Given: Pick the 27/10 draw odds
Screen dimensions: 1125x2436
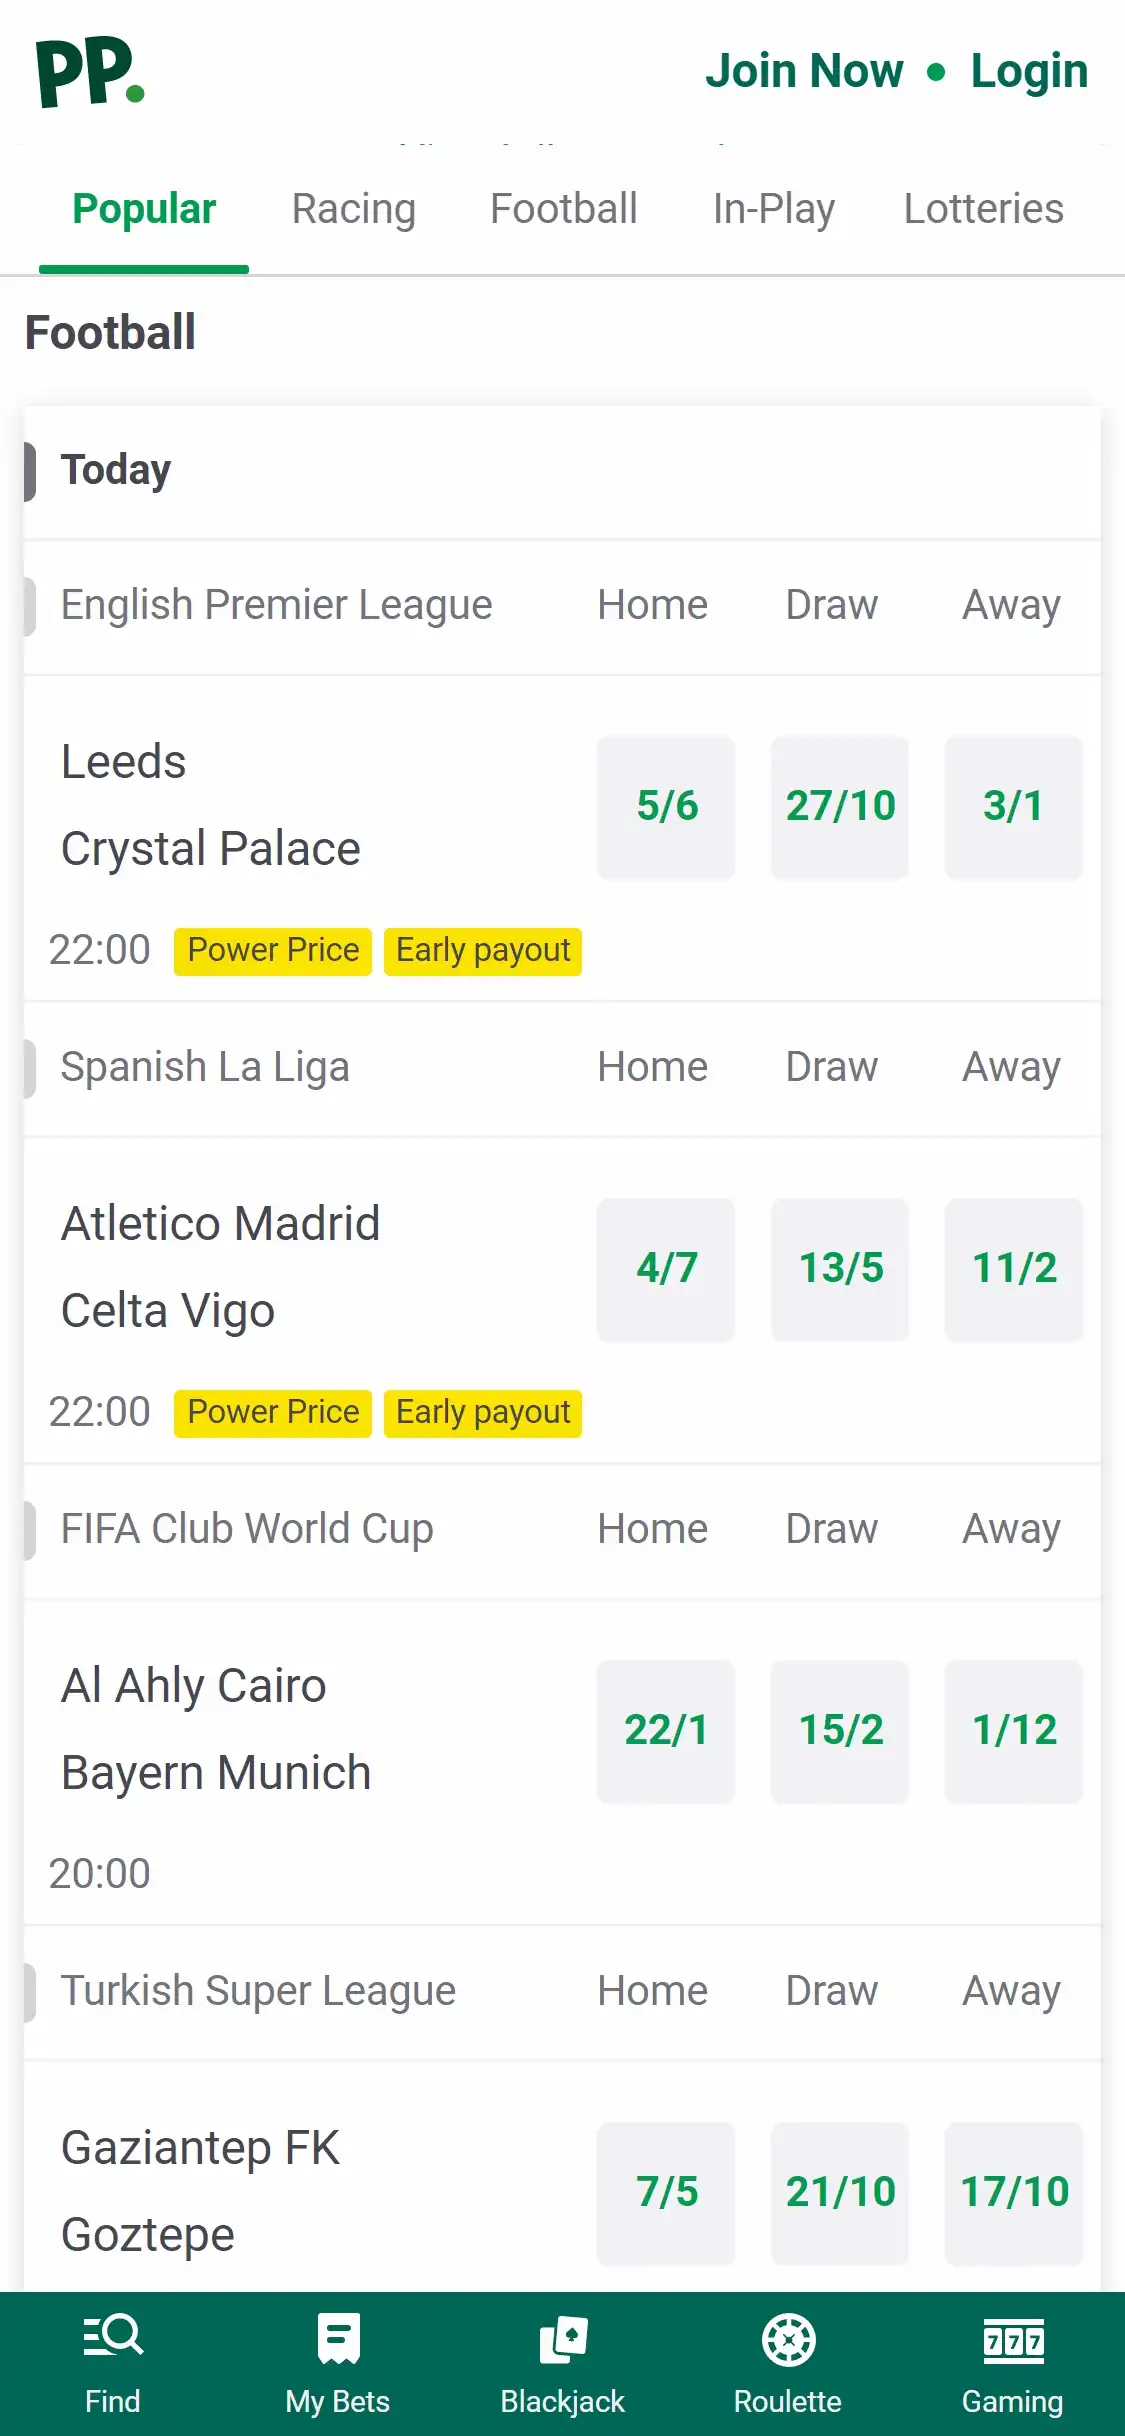Looking at the screenshot, I should coord(840,807).
